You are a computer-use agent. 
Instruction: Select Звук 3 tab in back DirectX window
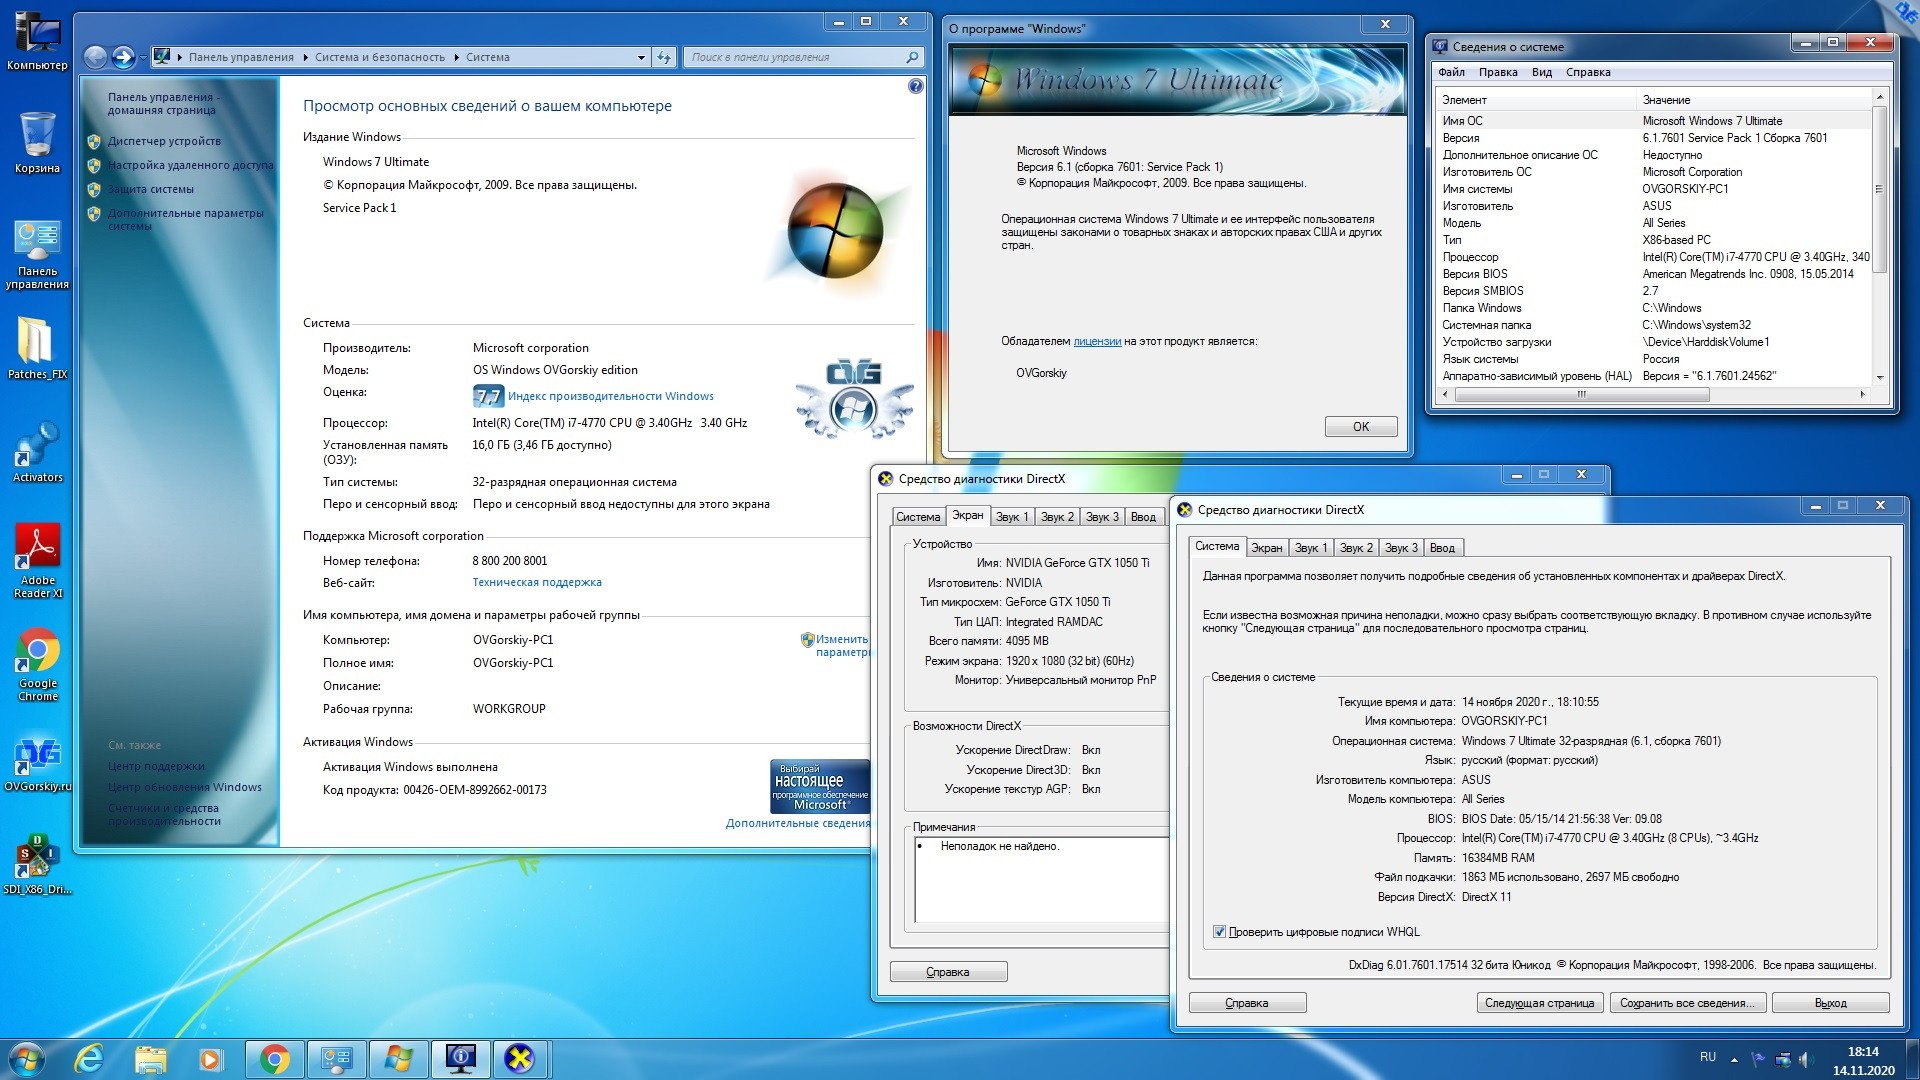pos(1102,517)
